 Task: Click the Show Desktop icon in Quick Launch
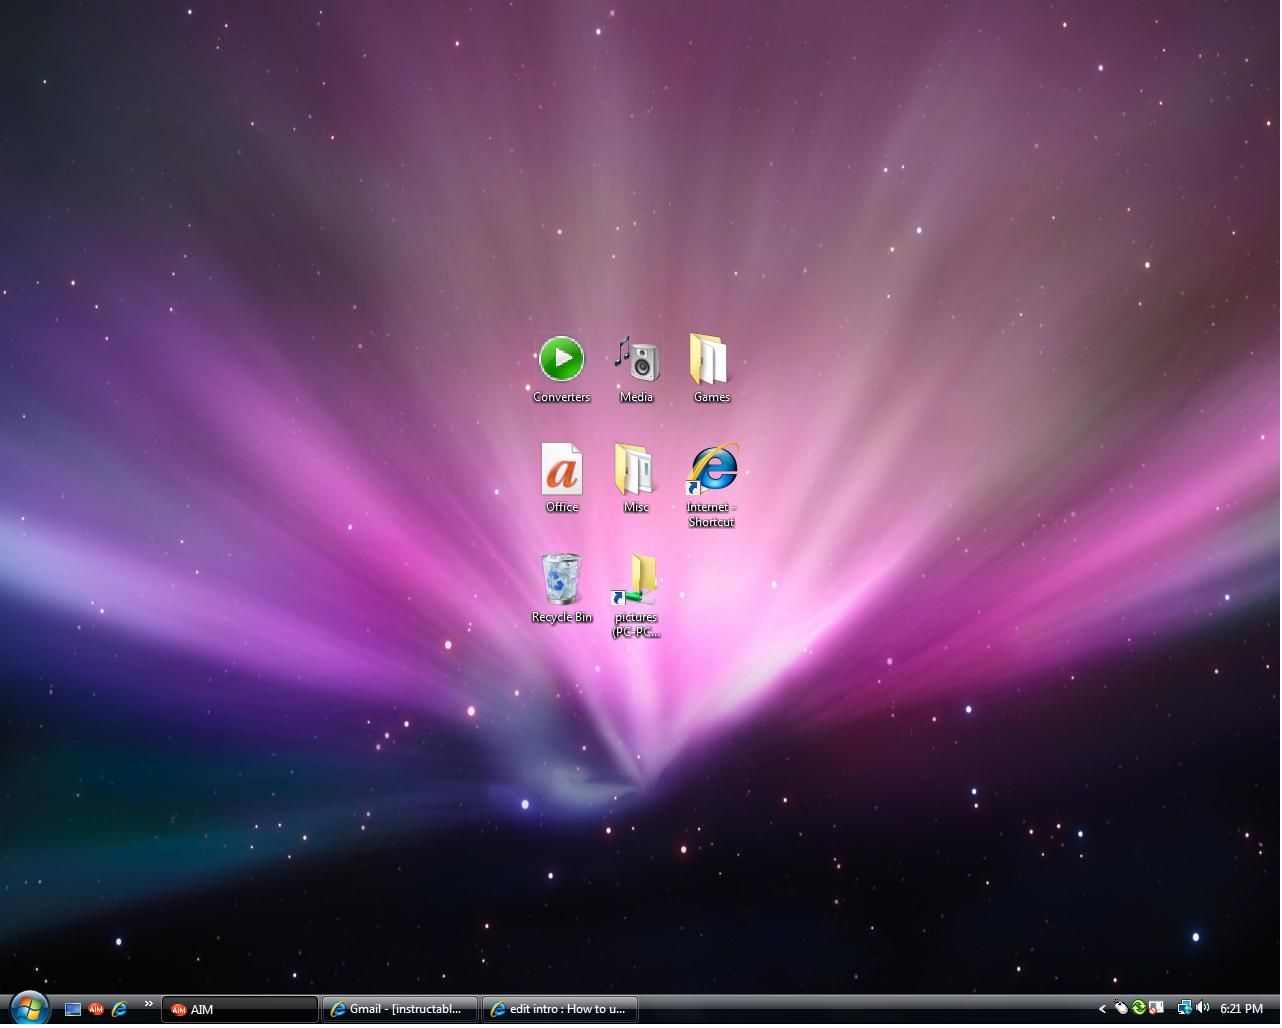tap(73, 1009)
